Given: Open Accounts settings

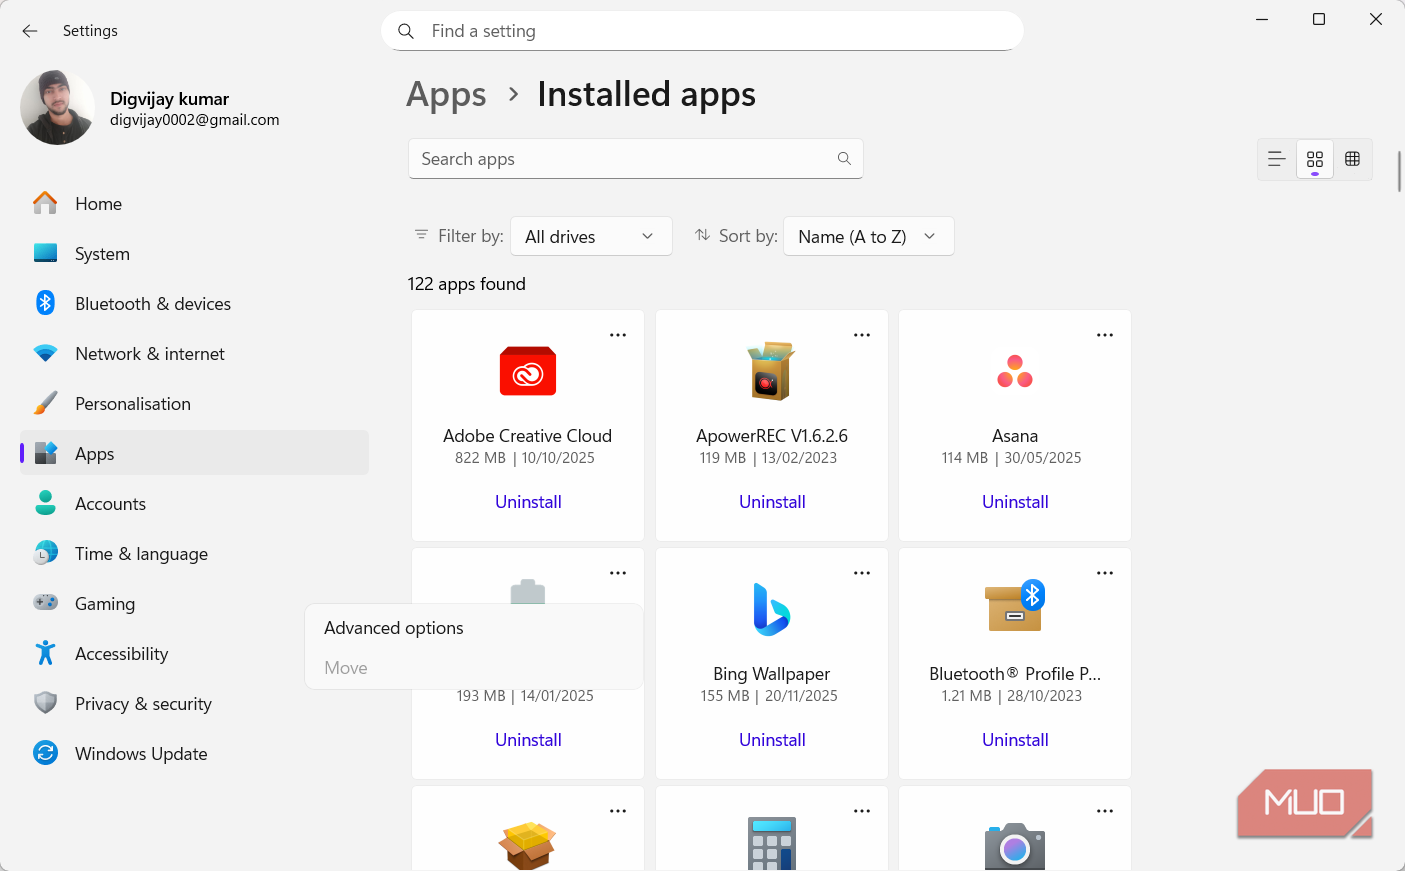Looking at the screenshot, I should pyautogui.click(x=194, y=504).
